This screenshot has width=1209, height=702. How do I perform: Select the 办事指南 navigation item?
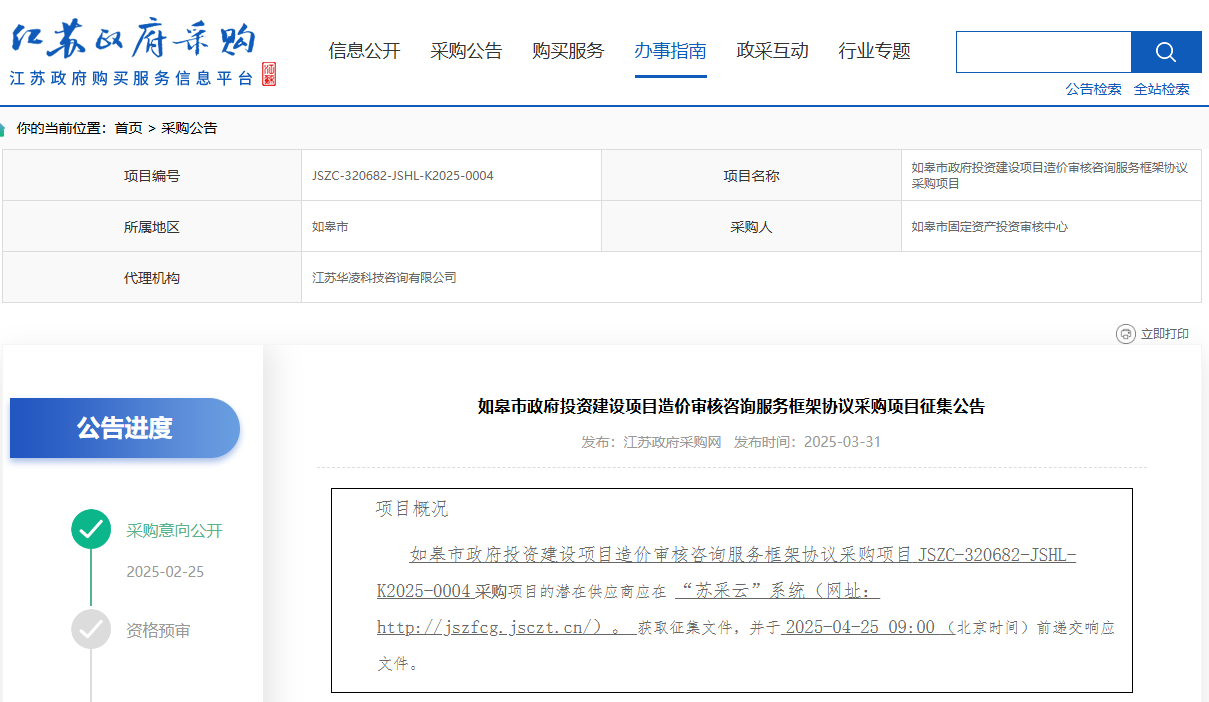(668, 51)
